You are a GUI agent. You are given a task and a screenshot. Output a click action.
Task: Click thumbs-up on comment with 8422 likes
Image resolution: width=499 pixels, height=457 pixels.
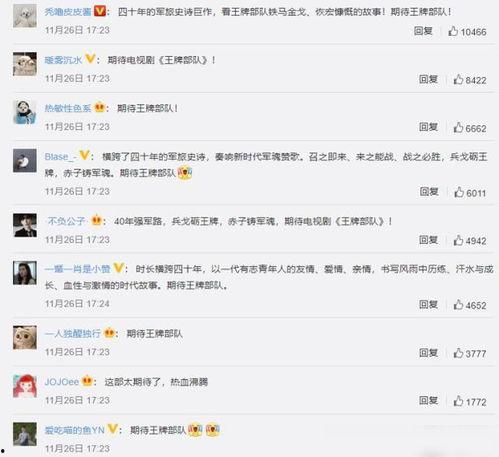(x=458, y=79)
